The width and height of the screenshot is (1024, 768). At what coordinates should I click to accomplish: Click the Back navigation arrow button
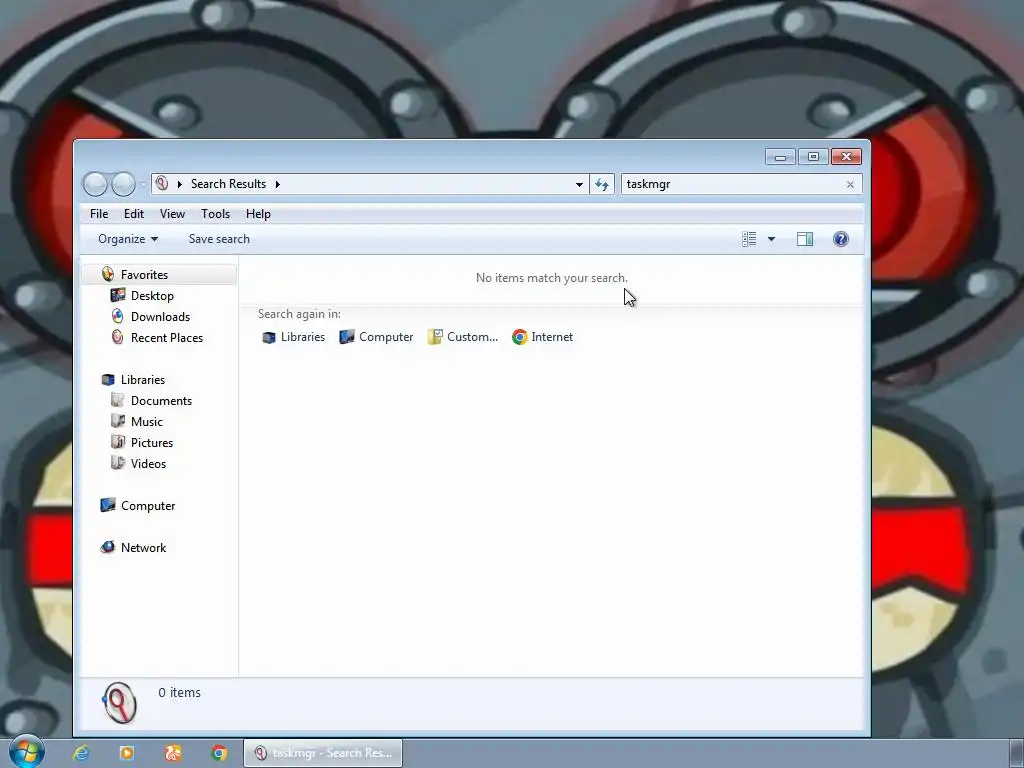(95, 184)
